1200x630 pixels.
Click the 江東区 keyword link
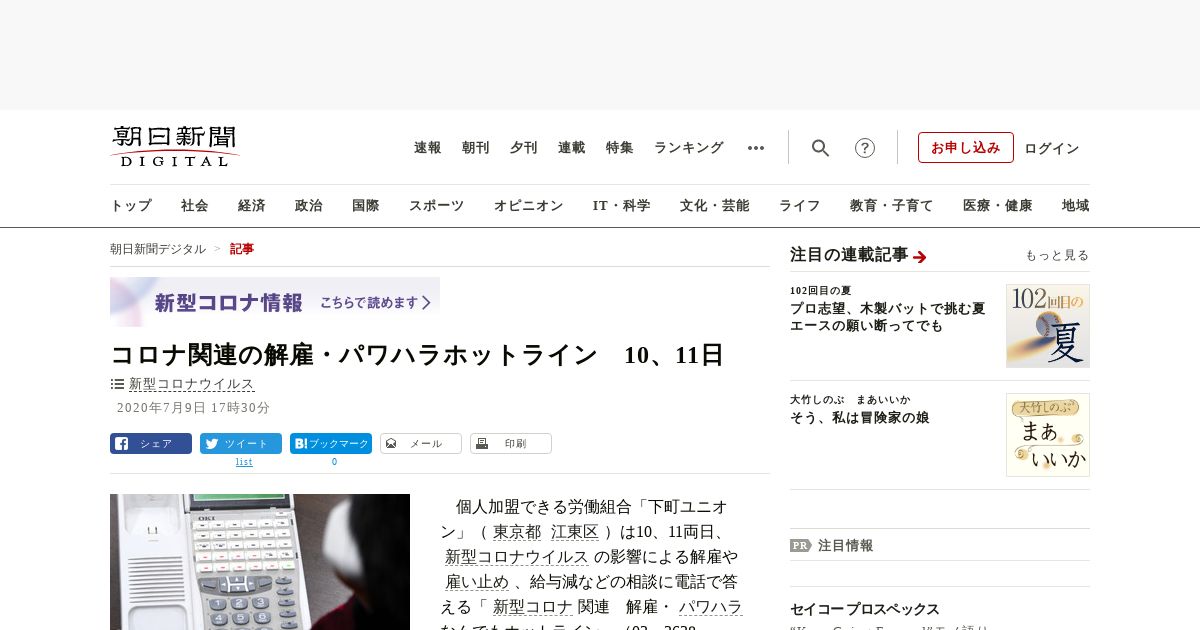(x=575, y=532)
